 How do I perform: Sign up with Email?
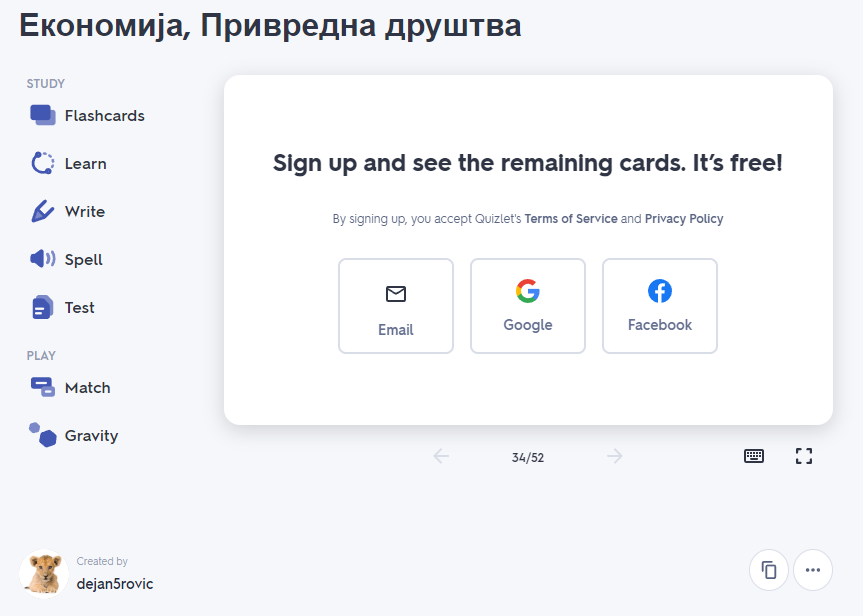[x=396, y=306]
